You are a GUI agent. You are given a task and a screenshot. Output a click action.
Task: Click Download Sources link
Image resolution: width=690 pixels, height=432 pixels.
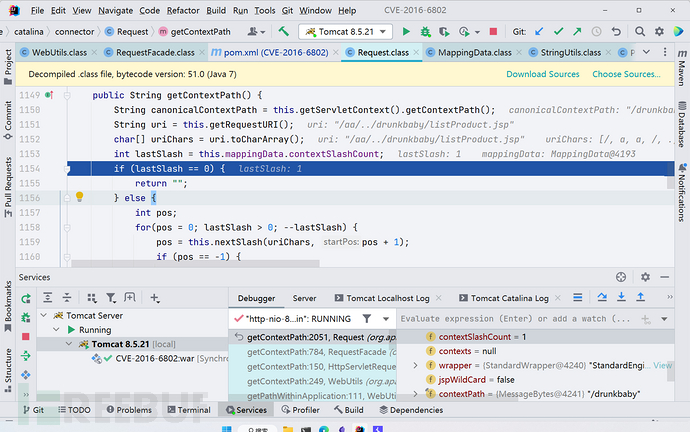point(543,74)
